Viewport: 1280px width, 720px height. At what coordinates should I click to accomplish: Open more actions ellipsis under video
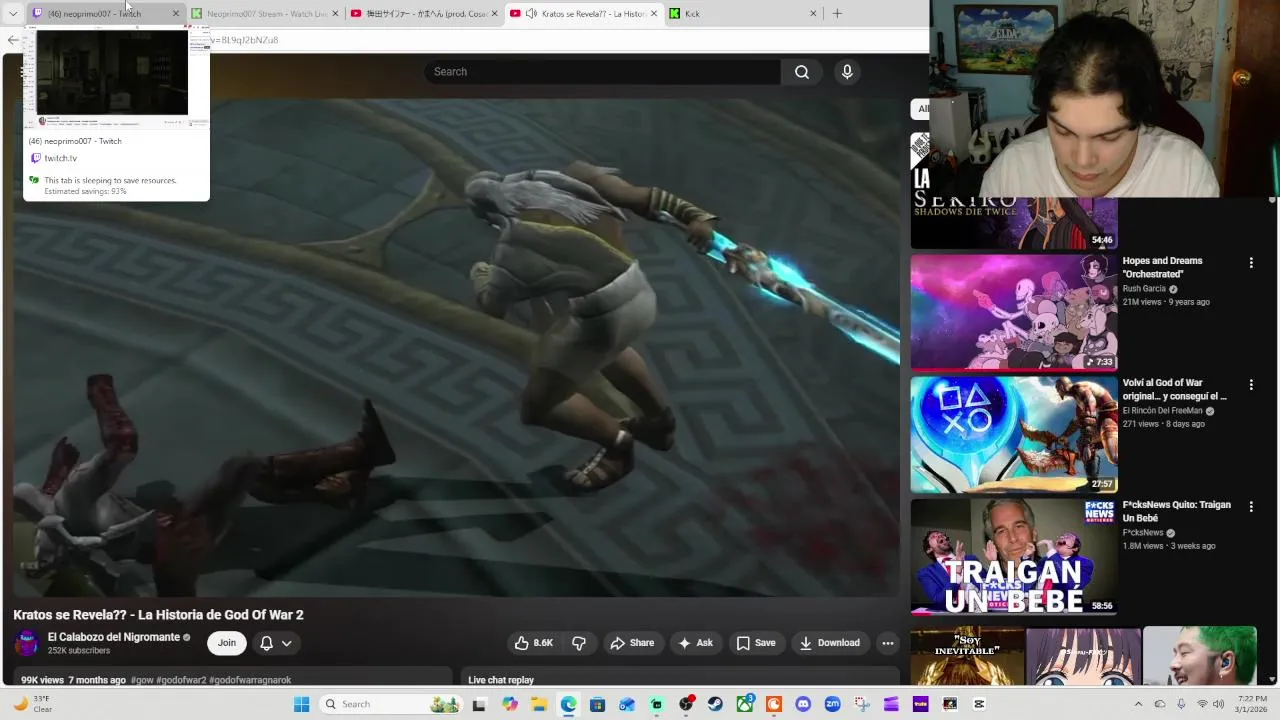click(x=887, y=643)
